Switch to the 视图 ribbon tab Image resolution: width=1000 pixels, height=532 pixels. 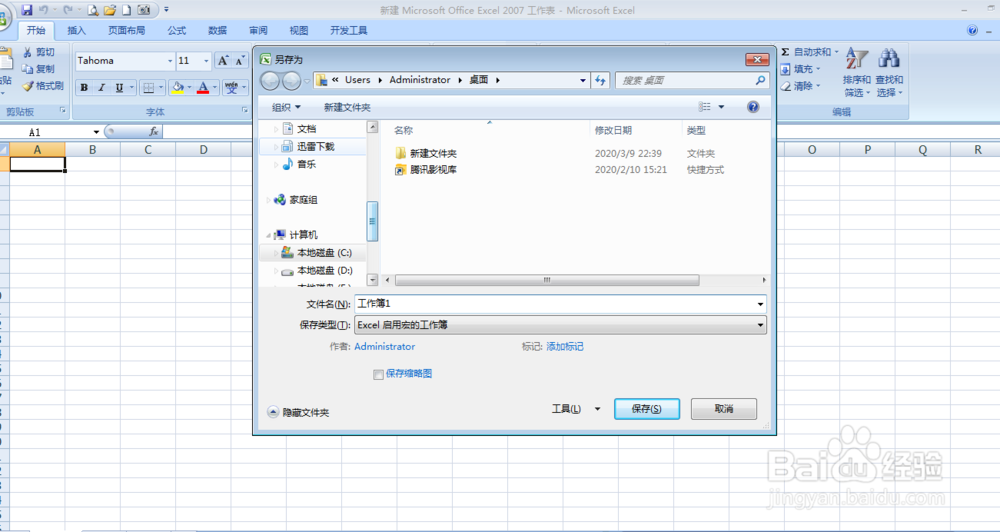[x=298, y=31]
